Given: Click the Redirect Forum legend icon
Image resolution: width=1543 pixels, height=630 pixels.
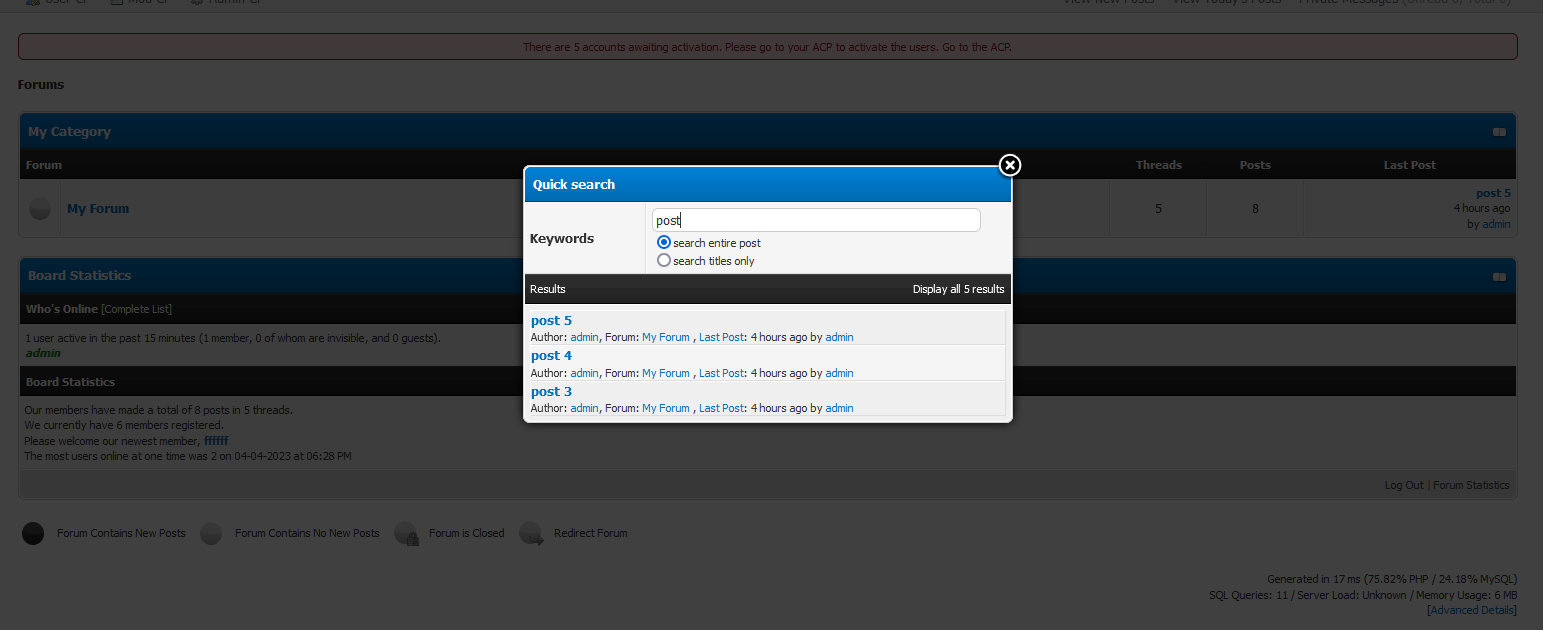Looking at the screenshot, I should (531, 534).
